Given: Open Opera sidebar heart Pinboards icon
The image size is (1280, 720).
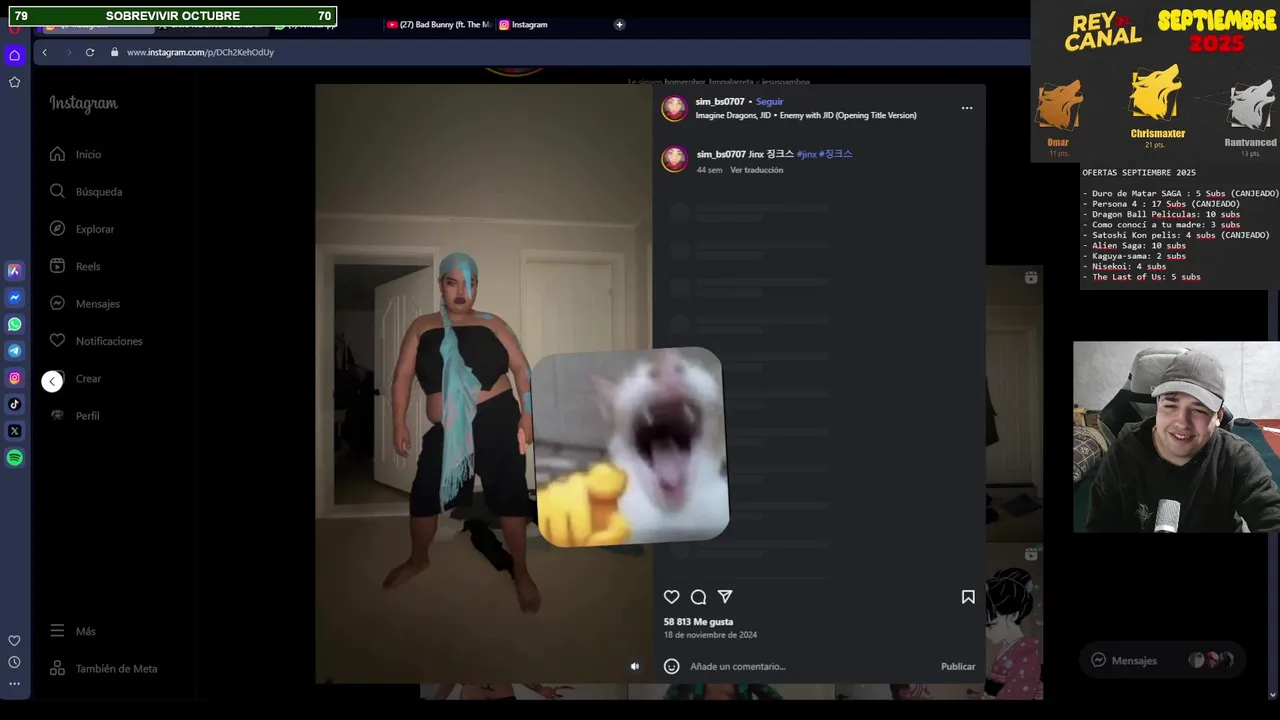Looking at the screenshot, I should (14, 641).
